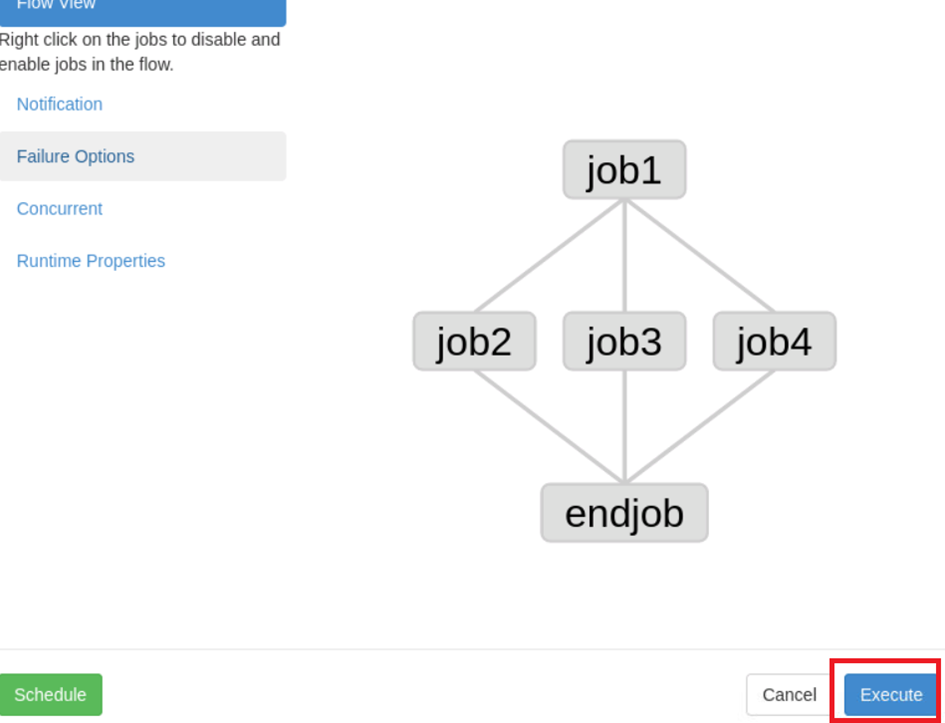945x723 pixels.
Task: Select the Failure Options tab
Action: point(75,156)
